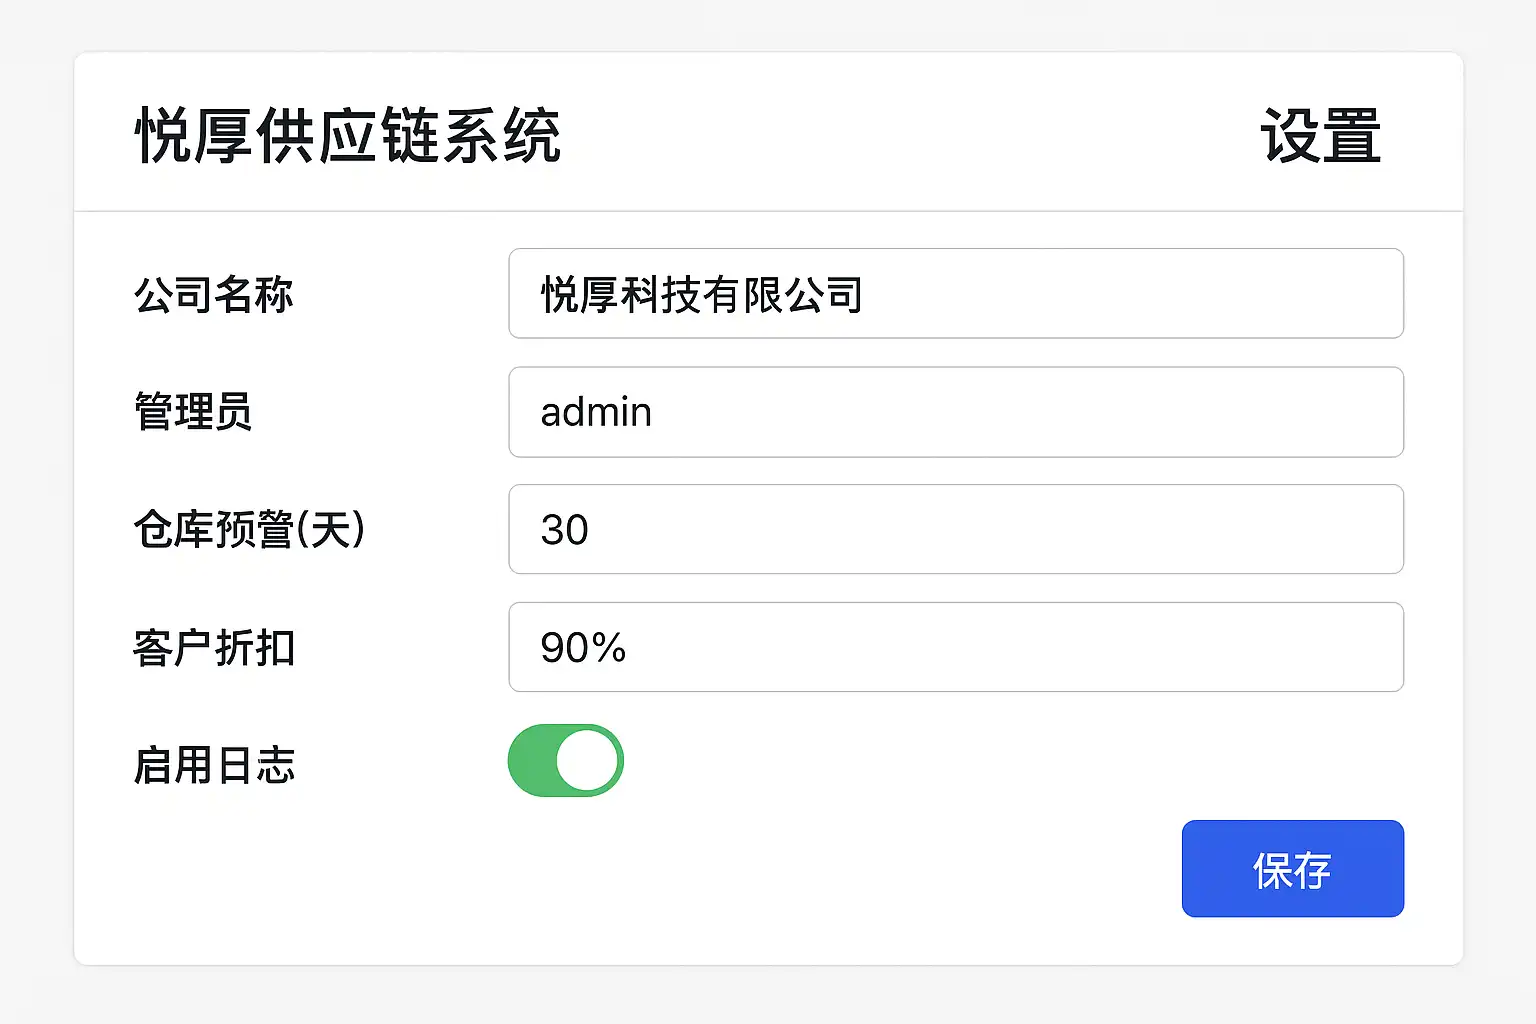Click the value 30 in warehouse alert
1536x1024 pixels.
click(x=564, y=530)
